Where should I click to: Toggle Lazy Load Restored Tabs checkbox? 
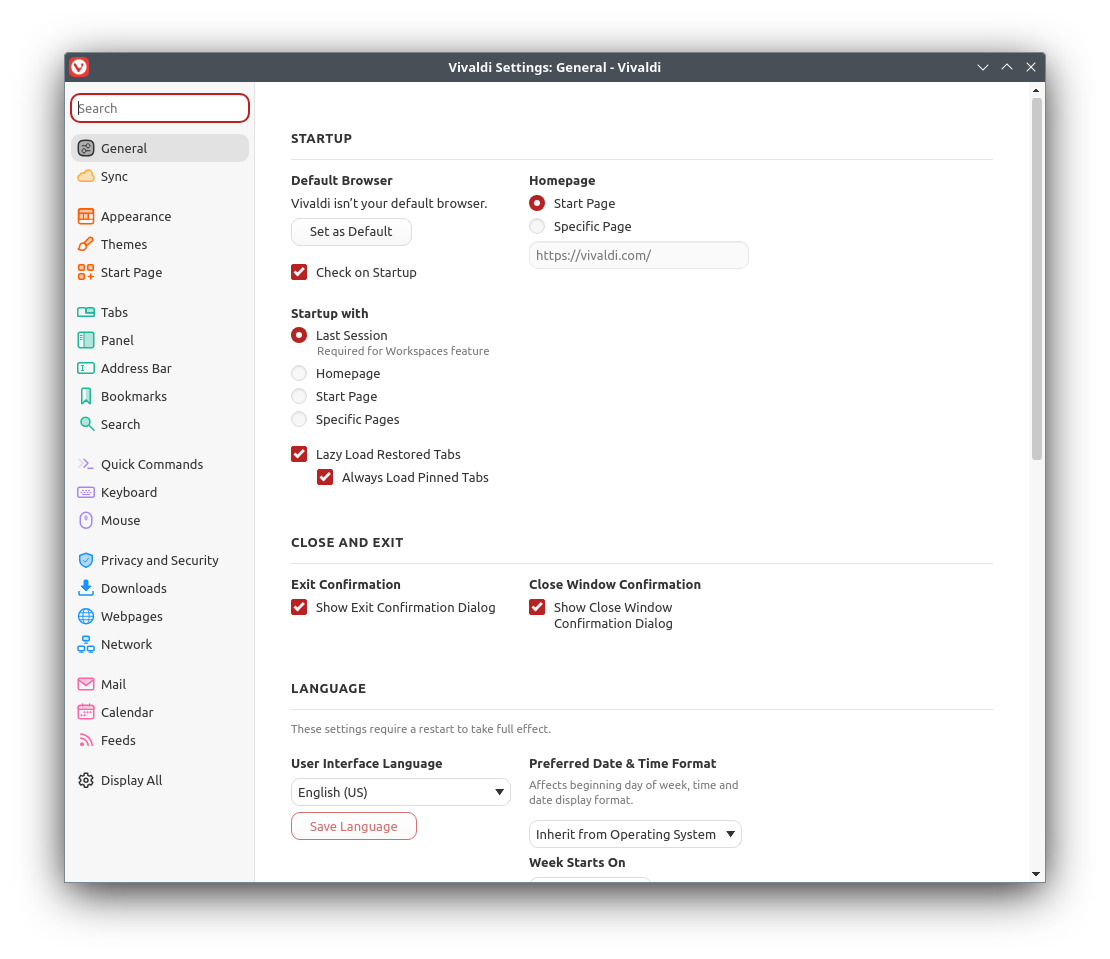click(x=299, y=454)
